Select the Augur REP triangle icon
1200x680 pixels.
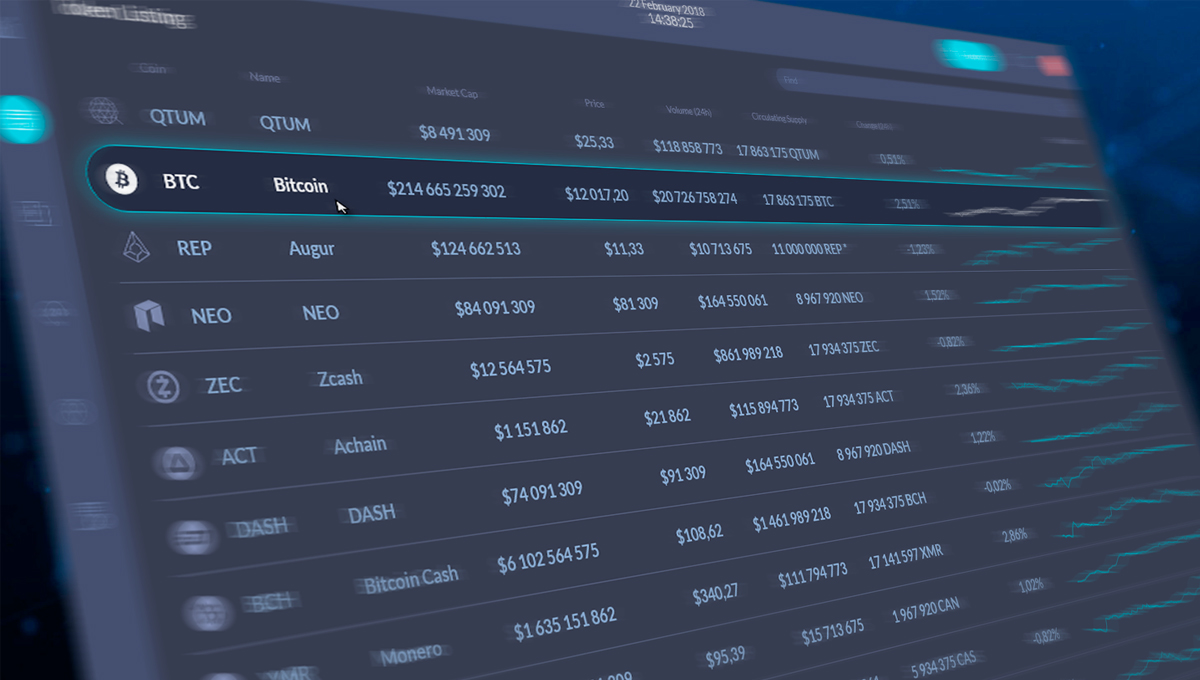136,246
